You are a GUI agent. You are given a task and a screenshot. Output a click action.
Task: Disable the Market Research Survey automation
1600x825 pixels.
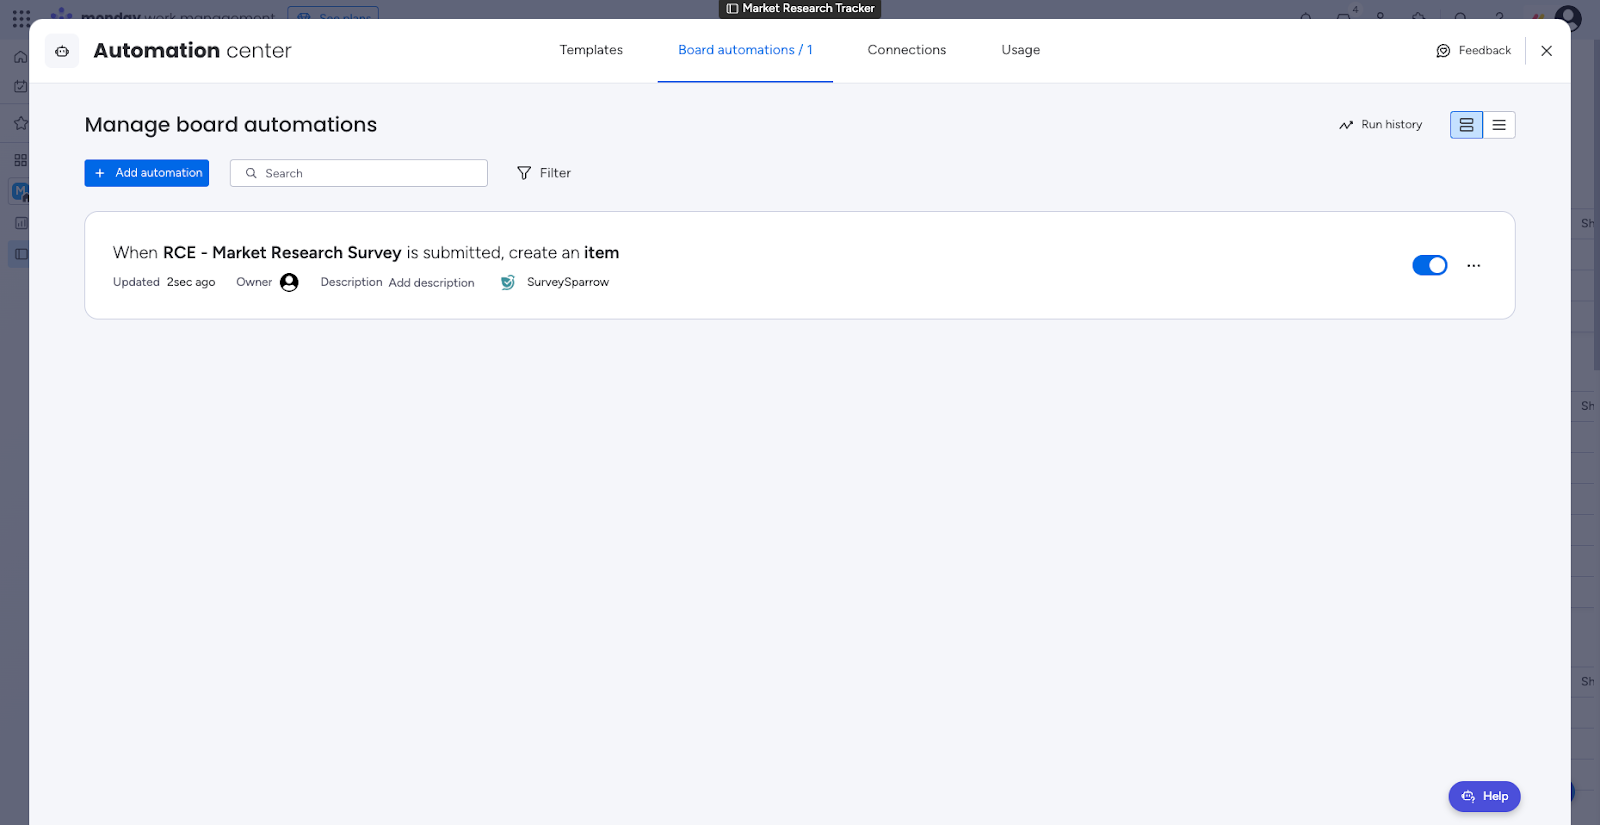coord(1429,265)
